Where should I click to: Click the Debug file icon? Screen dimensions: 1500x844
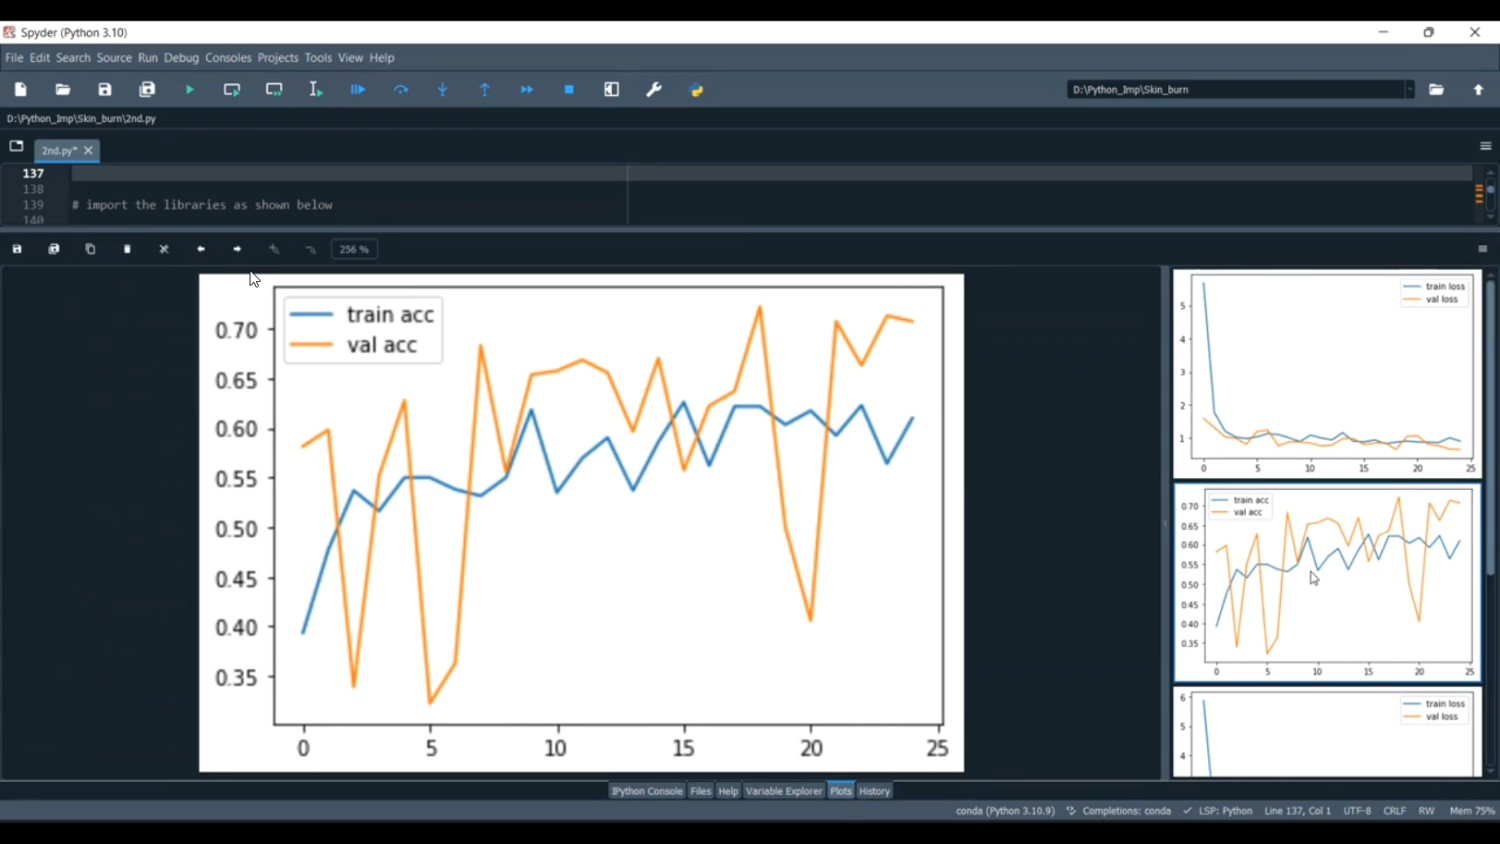pyautogui.click(x=358, y=90)
